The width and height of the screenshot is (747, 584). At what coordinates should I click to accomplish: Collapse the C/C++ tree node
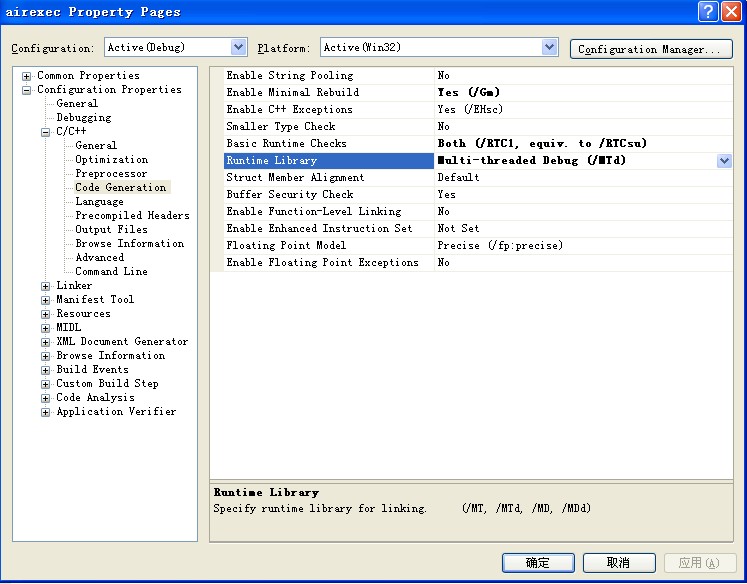(46, 132)
